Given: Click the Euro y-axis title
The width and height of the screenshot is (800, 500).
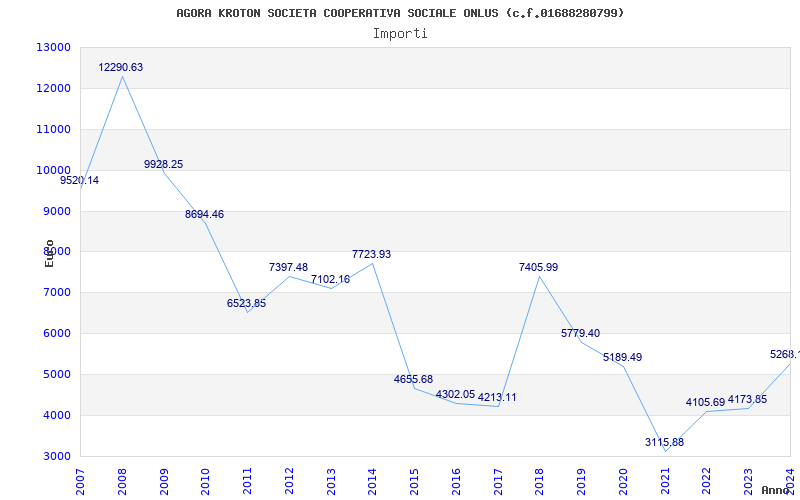Looking at the screenshot, I should point(49,253).
